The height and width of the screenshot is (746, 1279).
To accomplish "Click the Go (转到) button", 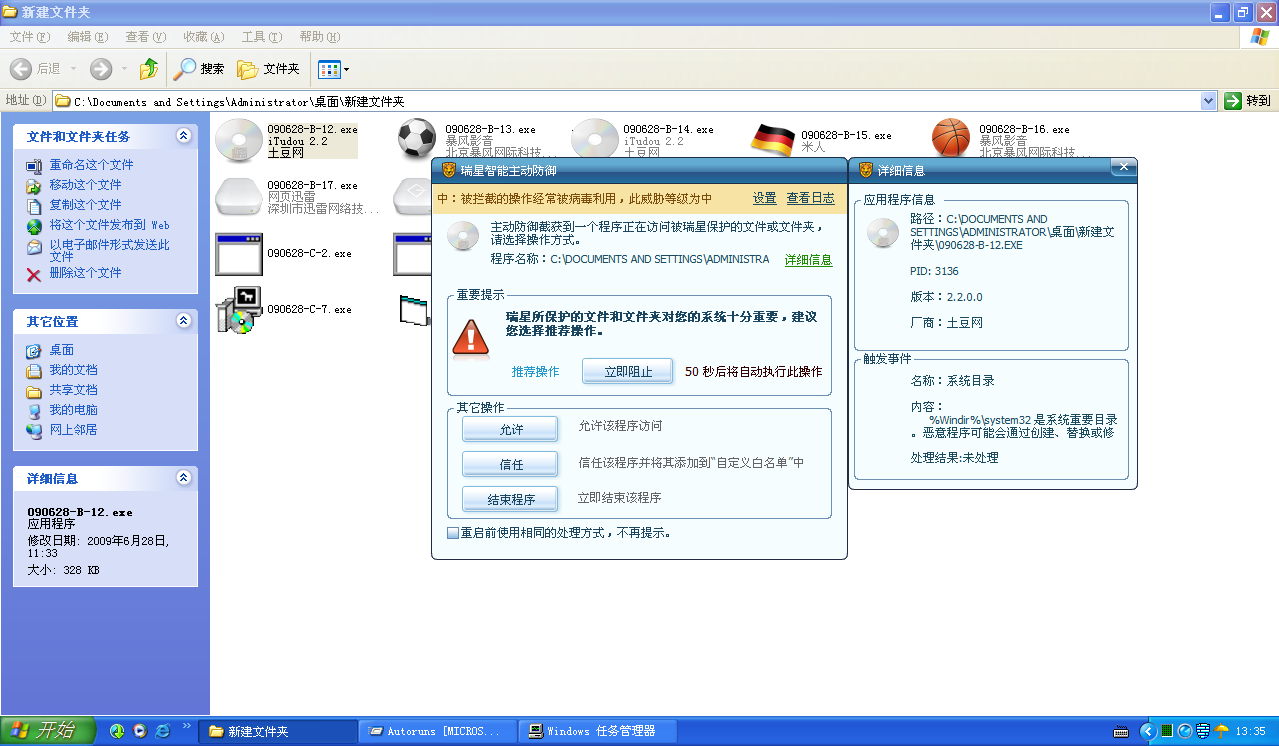I will [x=1248, y=101].
